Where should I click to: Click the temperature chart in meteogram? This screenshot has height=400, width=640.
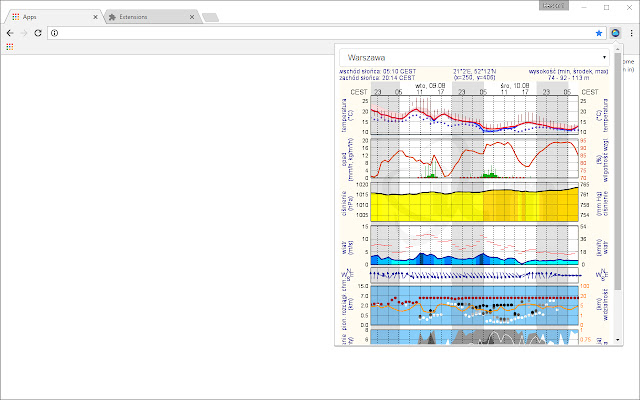click(474, 115)
